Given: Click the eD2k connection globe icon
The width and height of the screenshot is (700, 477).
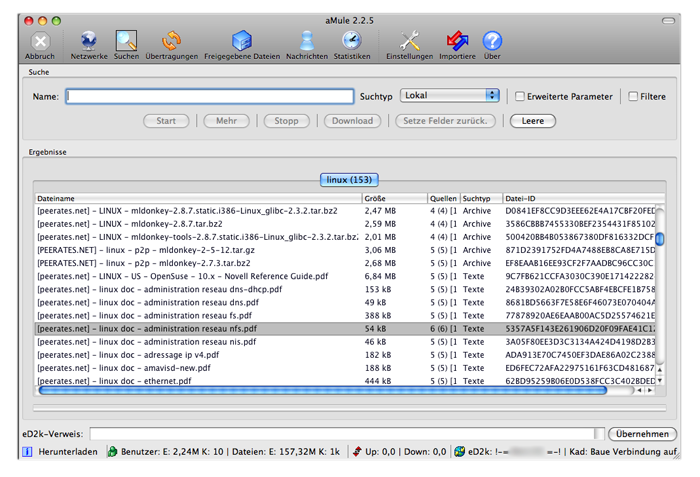Looking at the screenshot, I should click(459, 452).
